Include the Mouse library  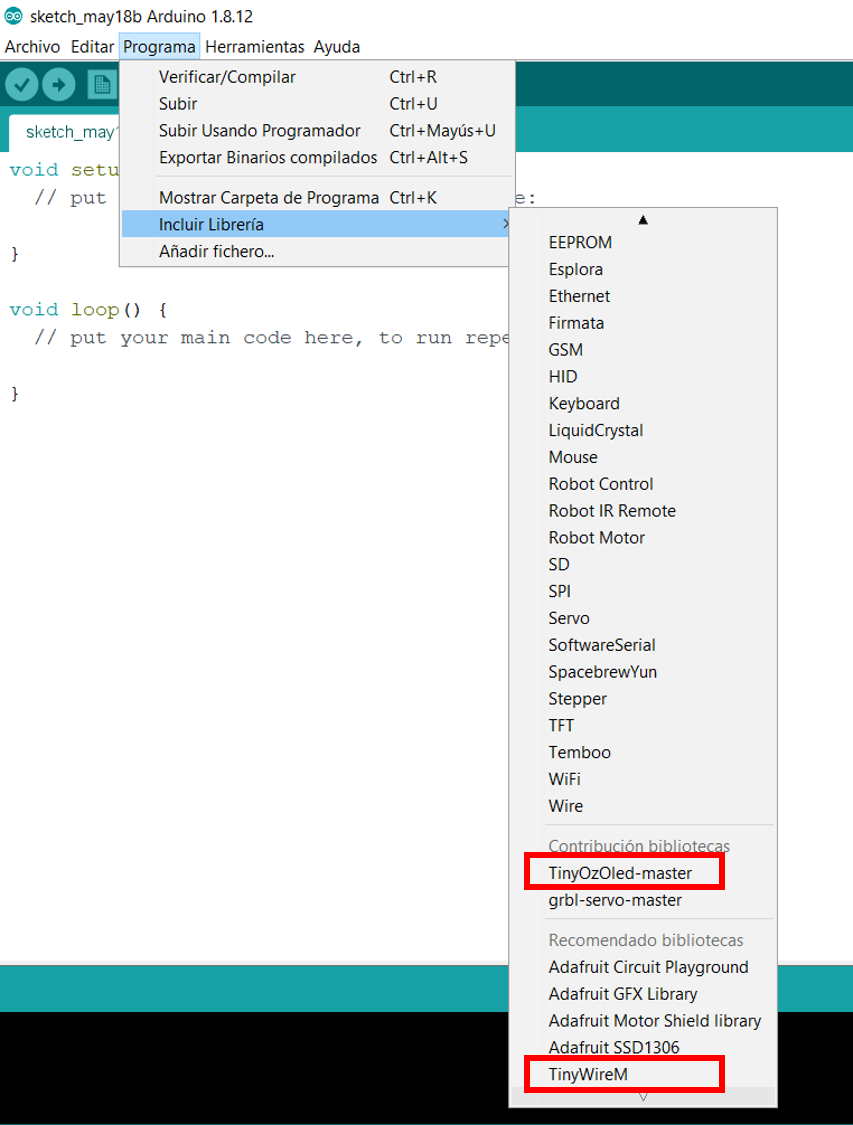pyautogui.click(x=643, y=457)
